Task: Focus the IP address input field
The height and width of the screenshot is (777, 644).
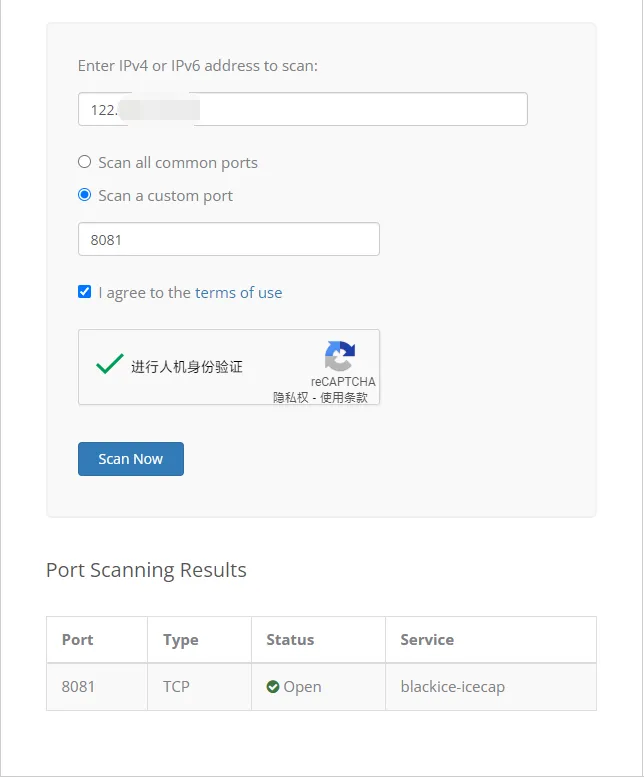Action: tap(302, 109)
